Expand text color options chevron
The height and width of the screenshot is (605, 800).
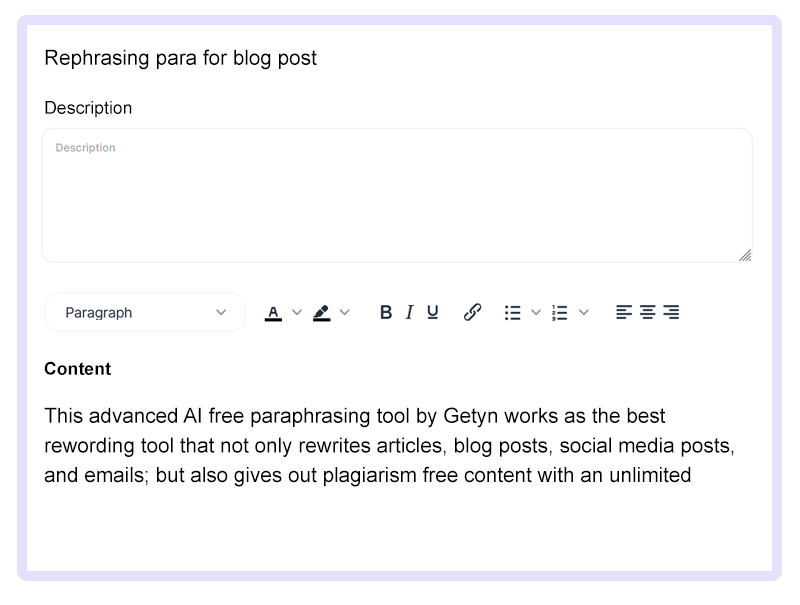point(297,312)
